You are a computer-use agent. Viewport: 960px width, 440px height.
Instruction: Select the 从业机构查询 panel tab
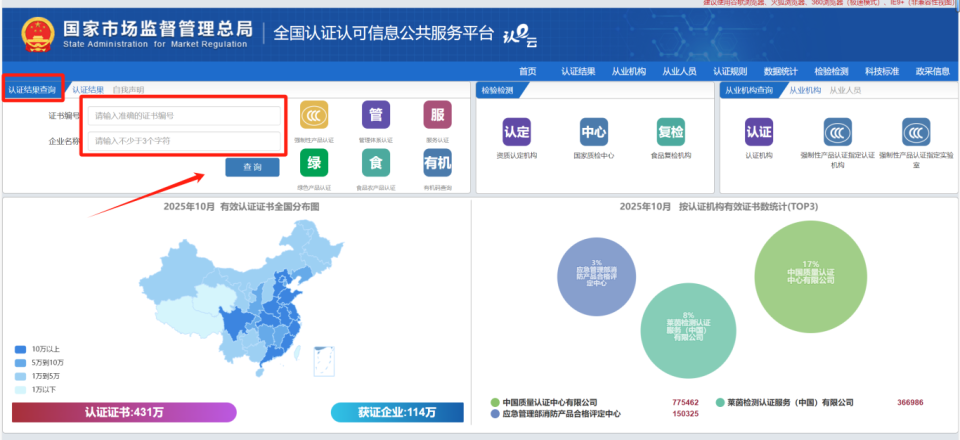coord(748,91)
